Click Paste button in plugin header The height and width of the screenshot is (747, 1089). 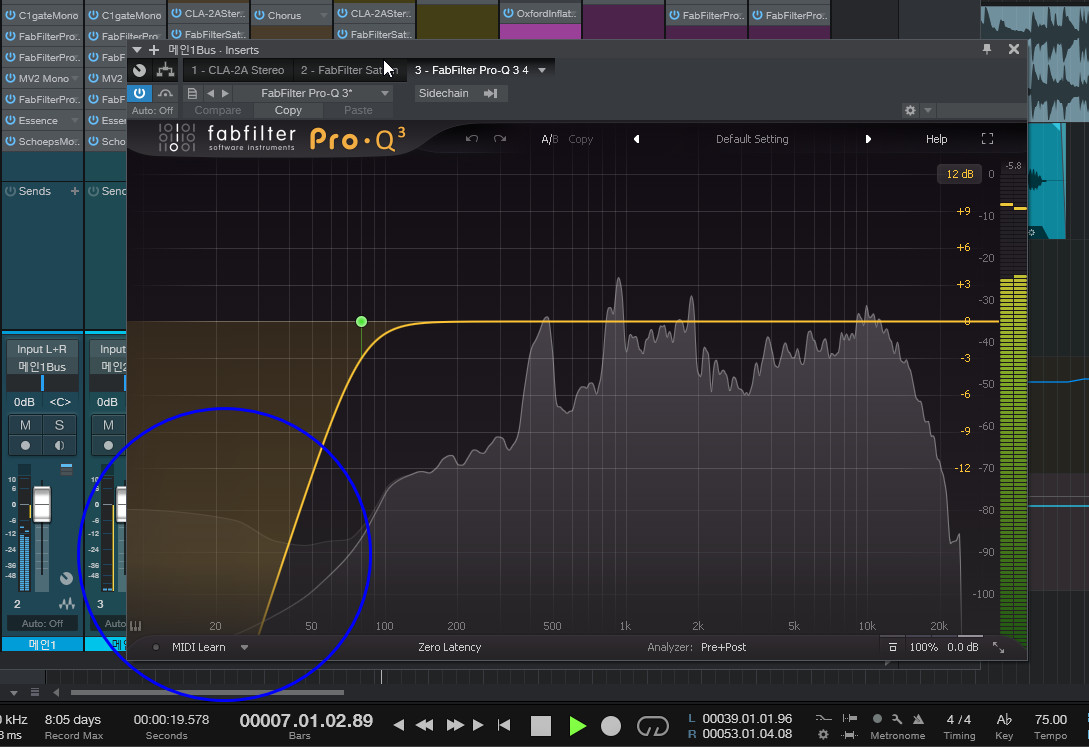358,110
